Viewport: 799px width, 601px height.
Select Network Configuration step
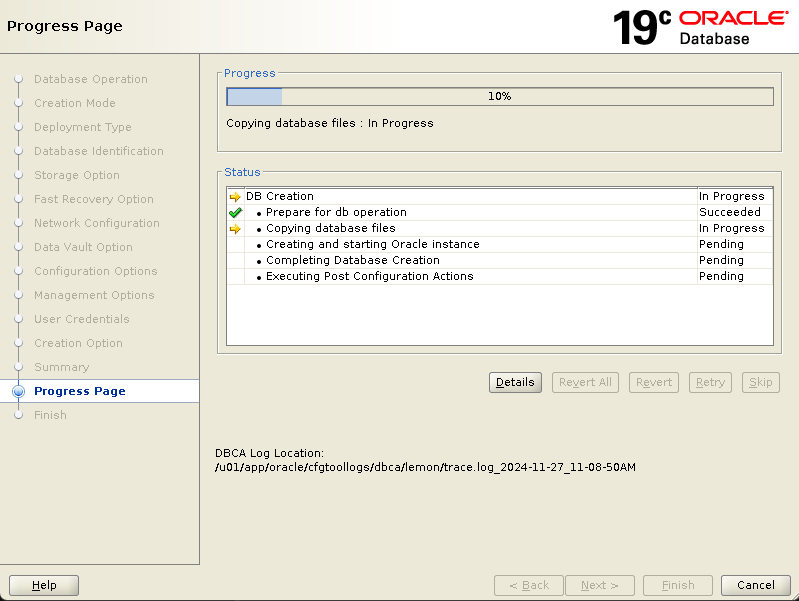[97, 223]
